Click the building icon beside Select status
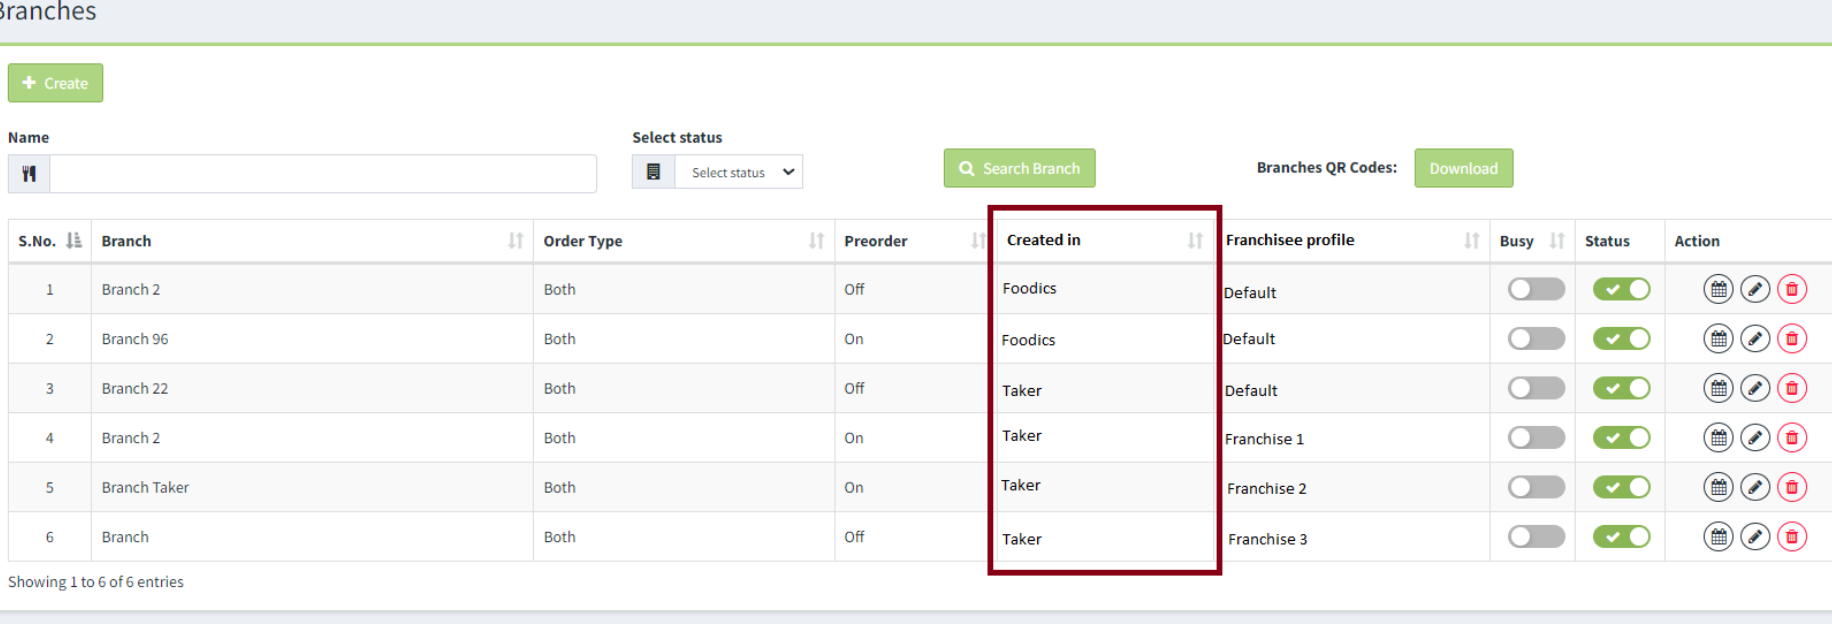 [653, 172]
